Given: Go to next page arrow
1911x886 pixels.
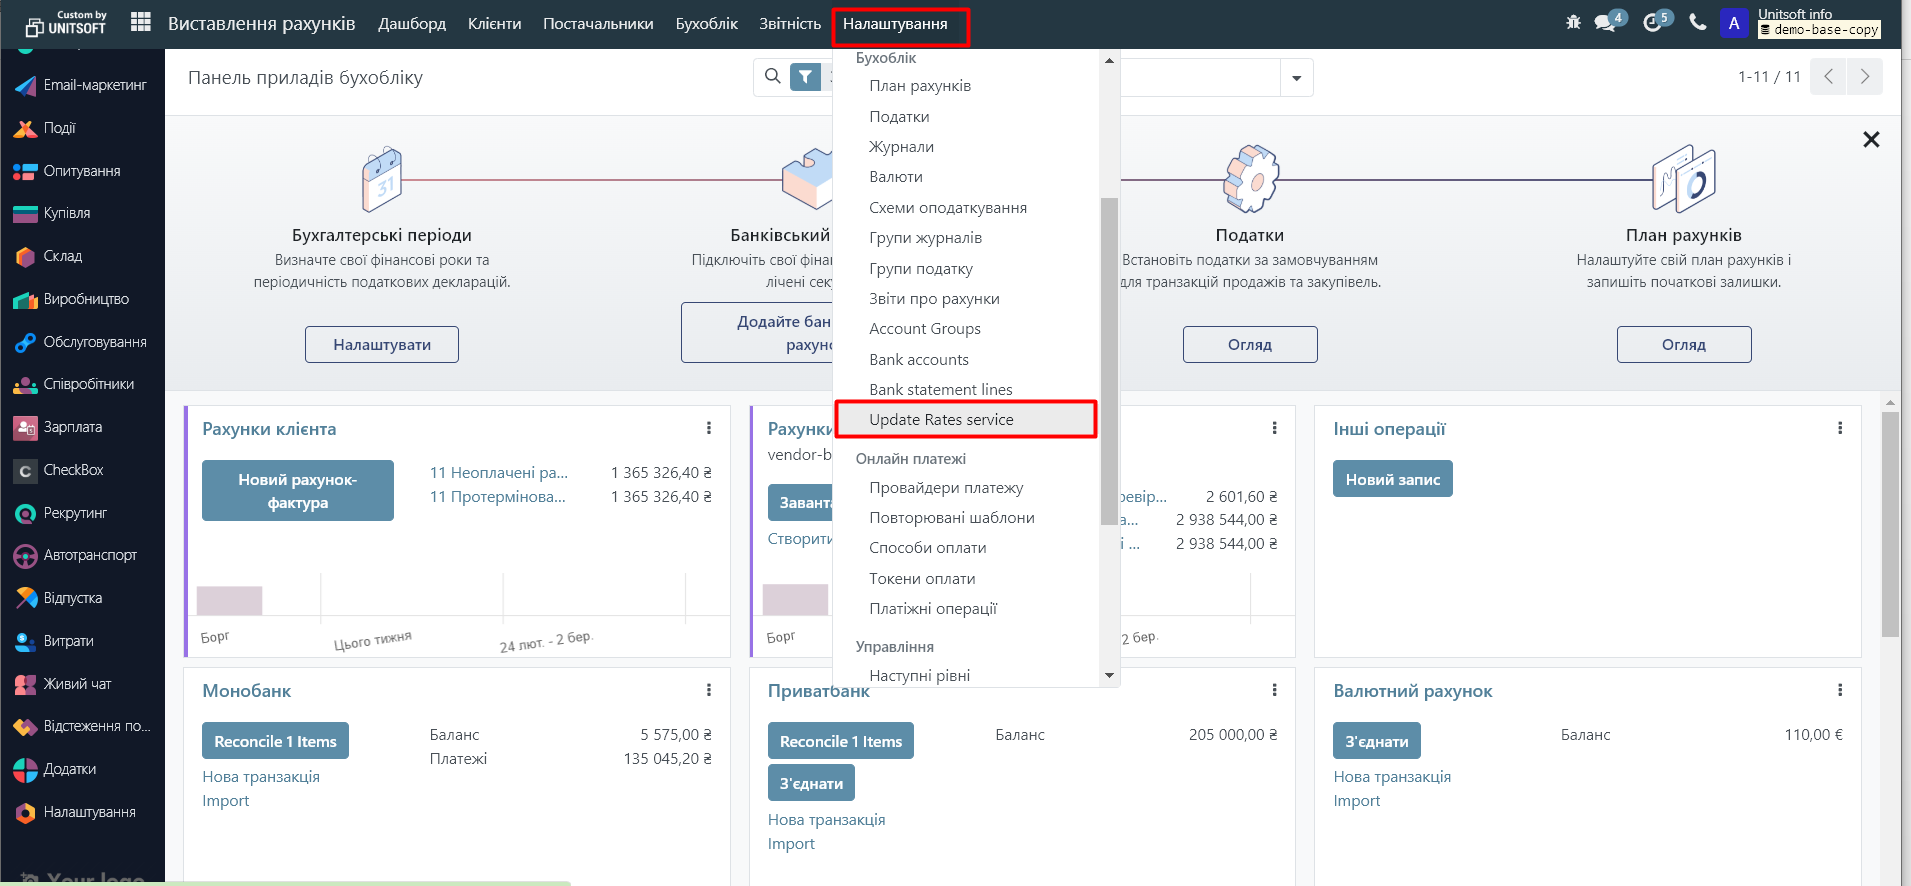Looking at the screenshot, I should (x=1864, y=77).
